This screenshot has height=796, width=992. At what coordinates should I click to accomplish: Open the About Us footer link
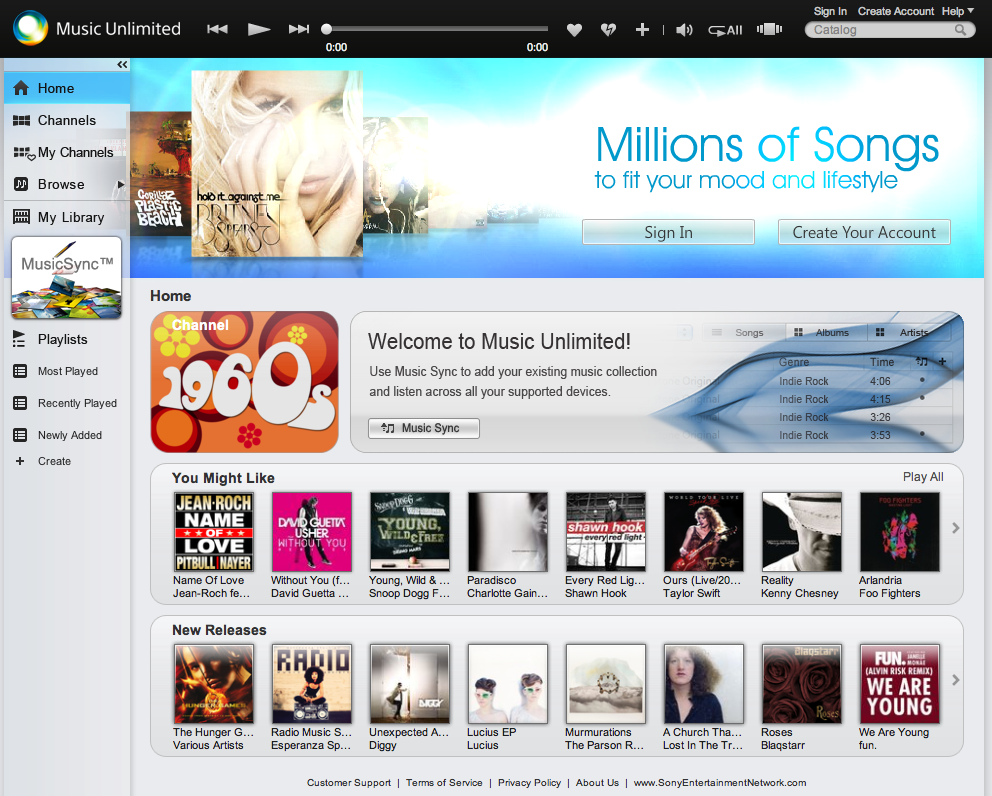click(597, 783)
